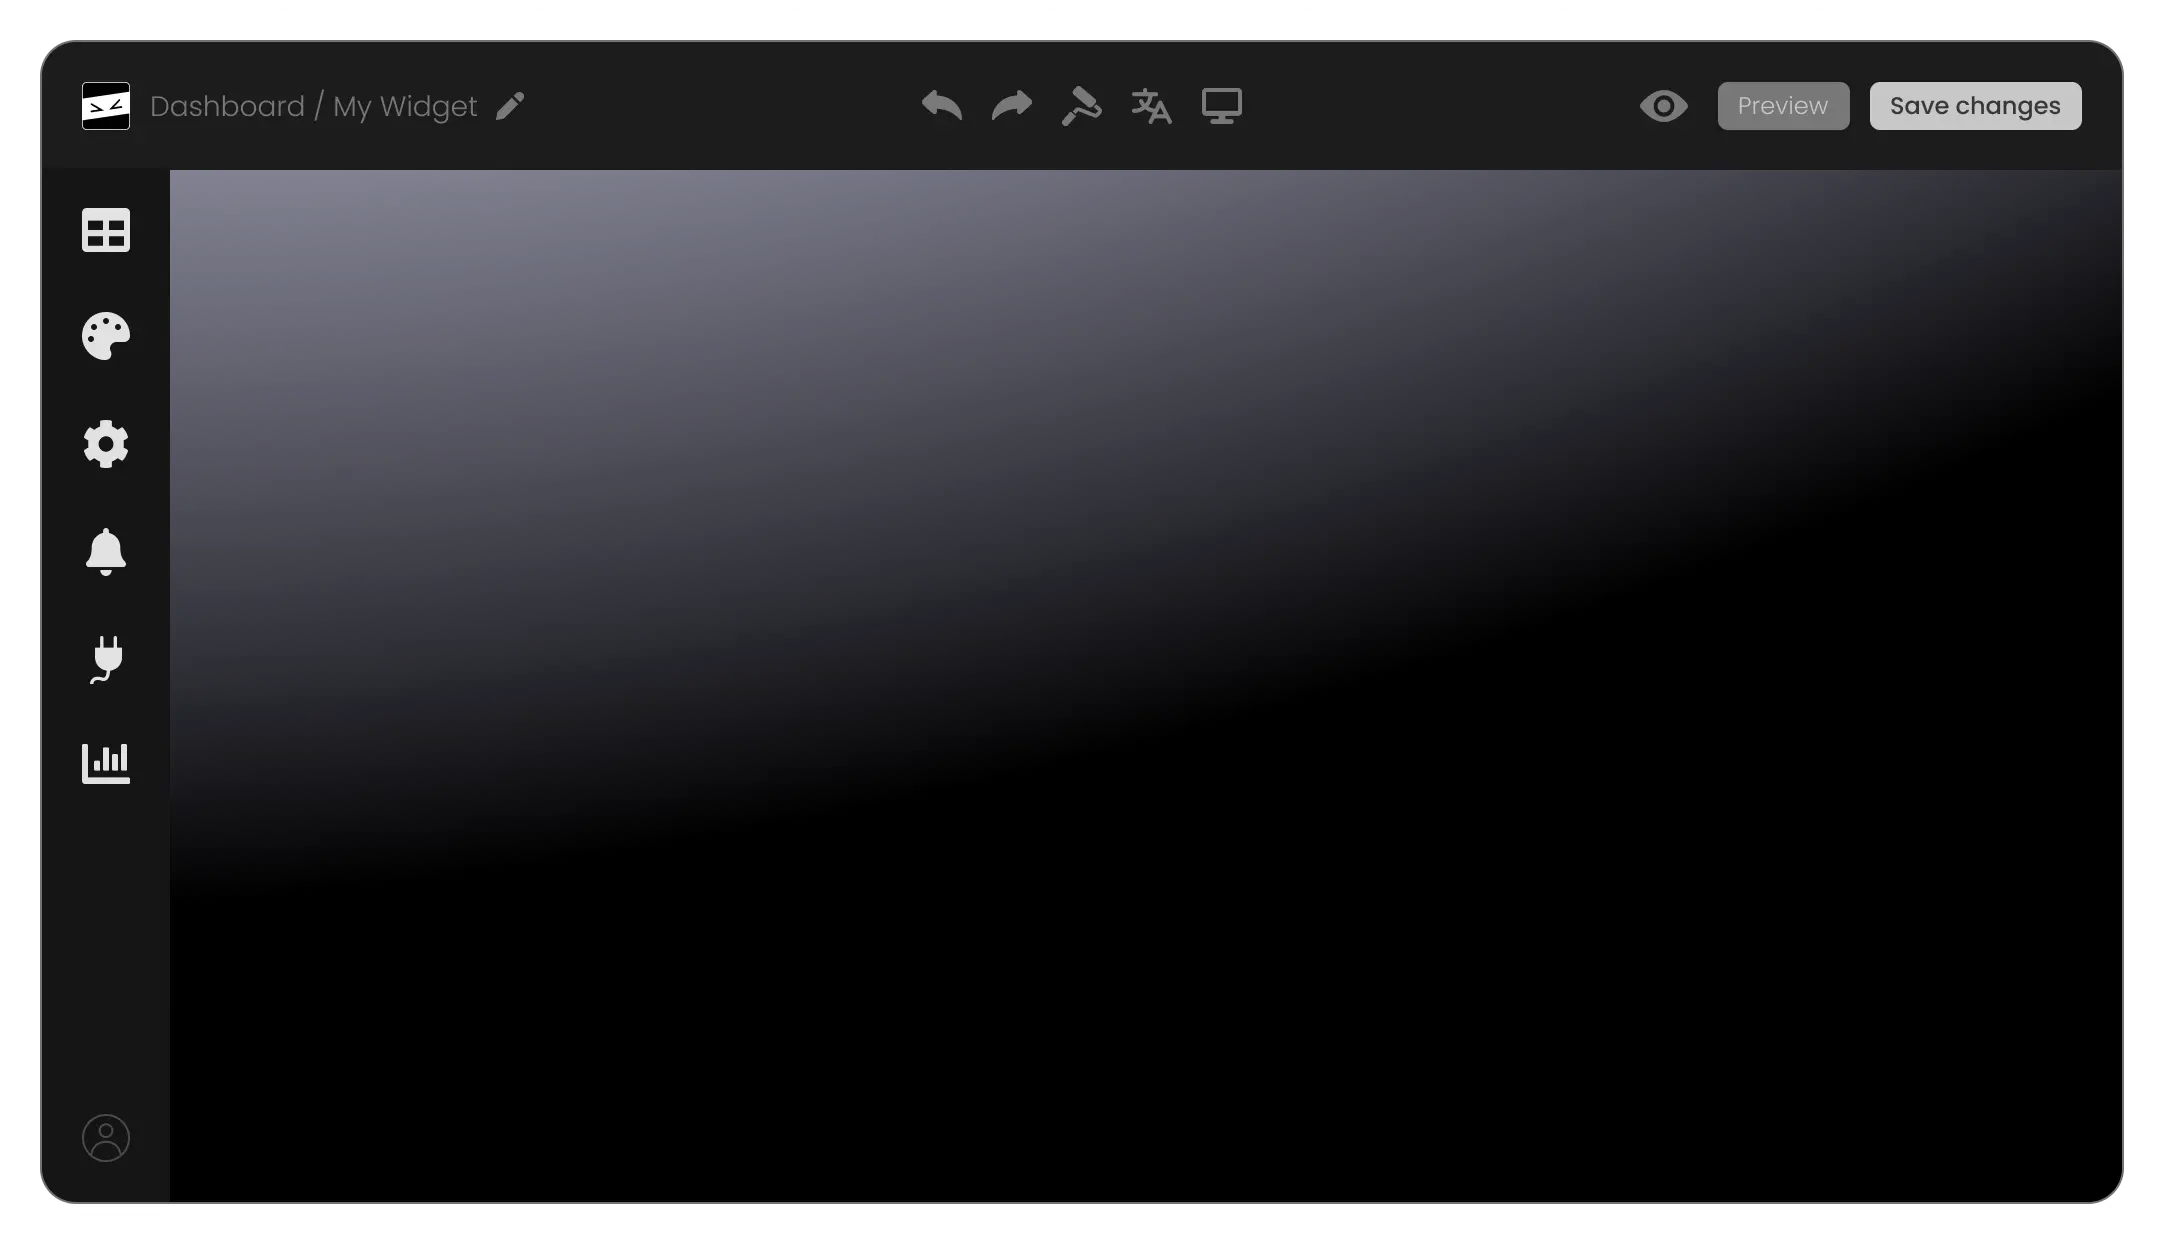The image size is (2164, 1244).
Task: Click the empty widget canvas area
Action: (1145, 685)
